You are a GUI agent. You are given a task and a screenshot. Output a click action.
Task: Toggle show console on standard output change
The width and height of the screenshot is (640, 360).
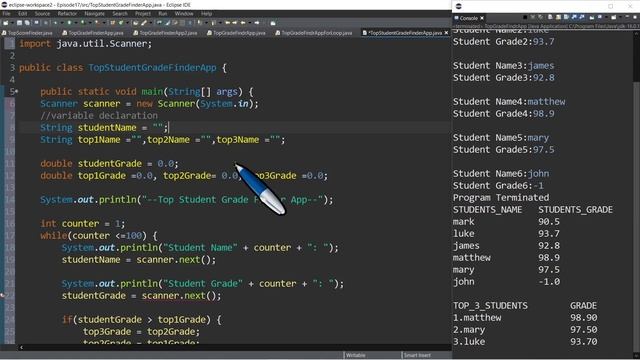pyautogui.click(x=574, y=18)
